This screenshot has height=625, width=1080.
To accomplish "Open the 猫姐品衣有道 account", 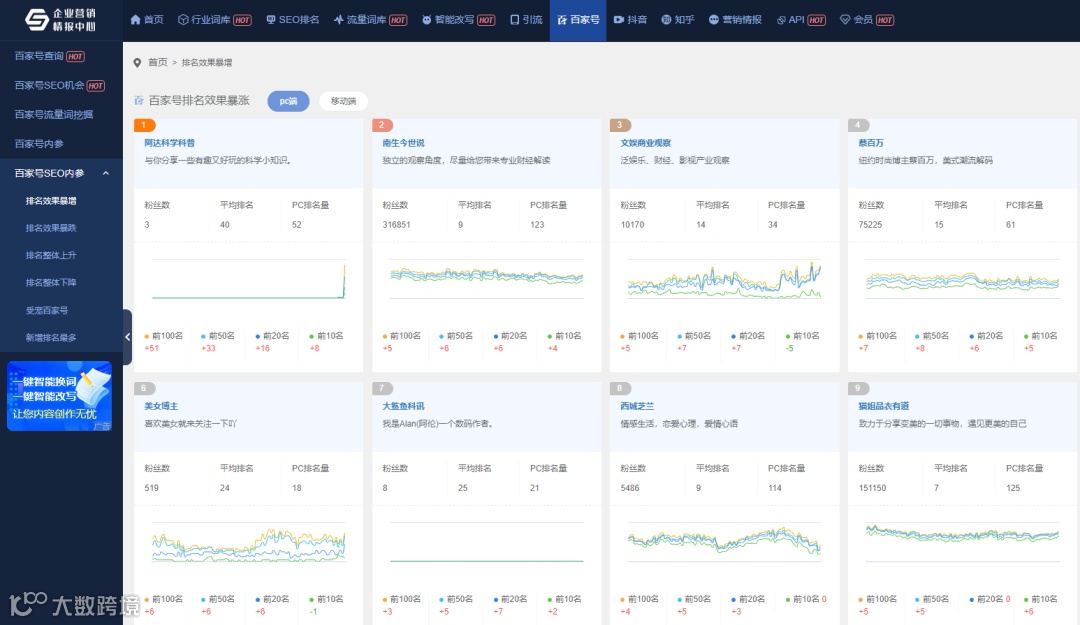I will (x=884, y=407).
